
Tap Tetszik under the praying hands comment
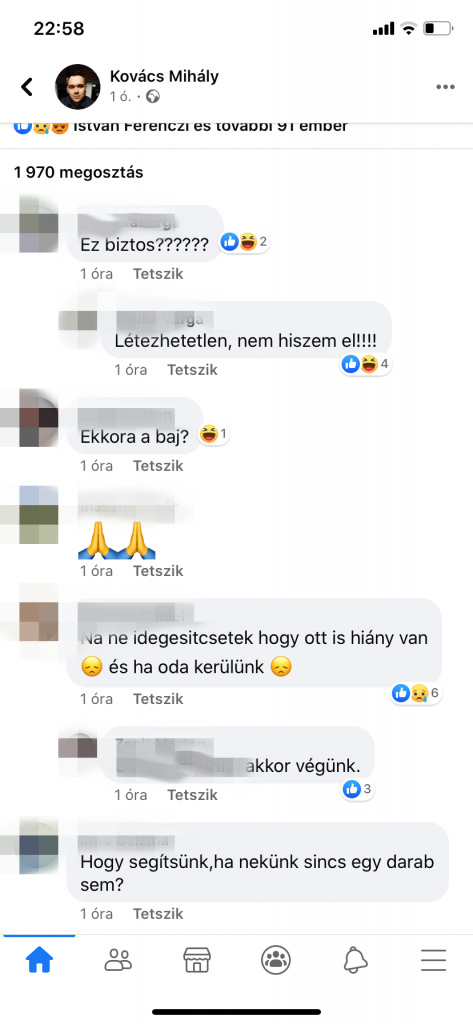point(158,571)
